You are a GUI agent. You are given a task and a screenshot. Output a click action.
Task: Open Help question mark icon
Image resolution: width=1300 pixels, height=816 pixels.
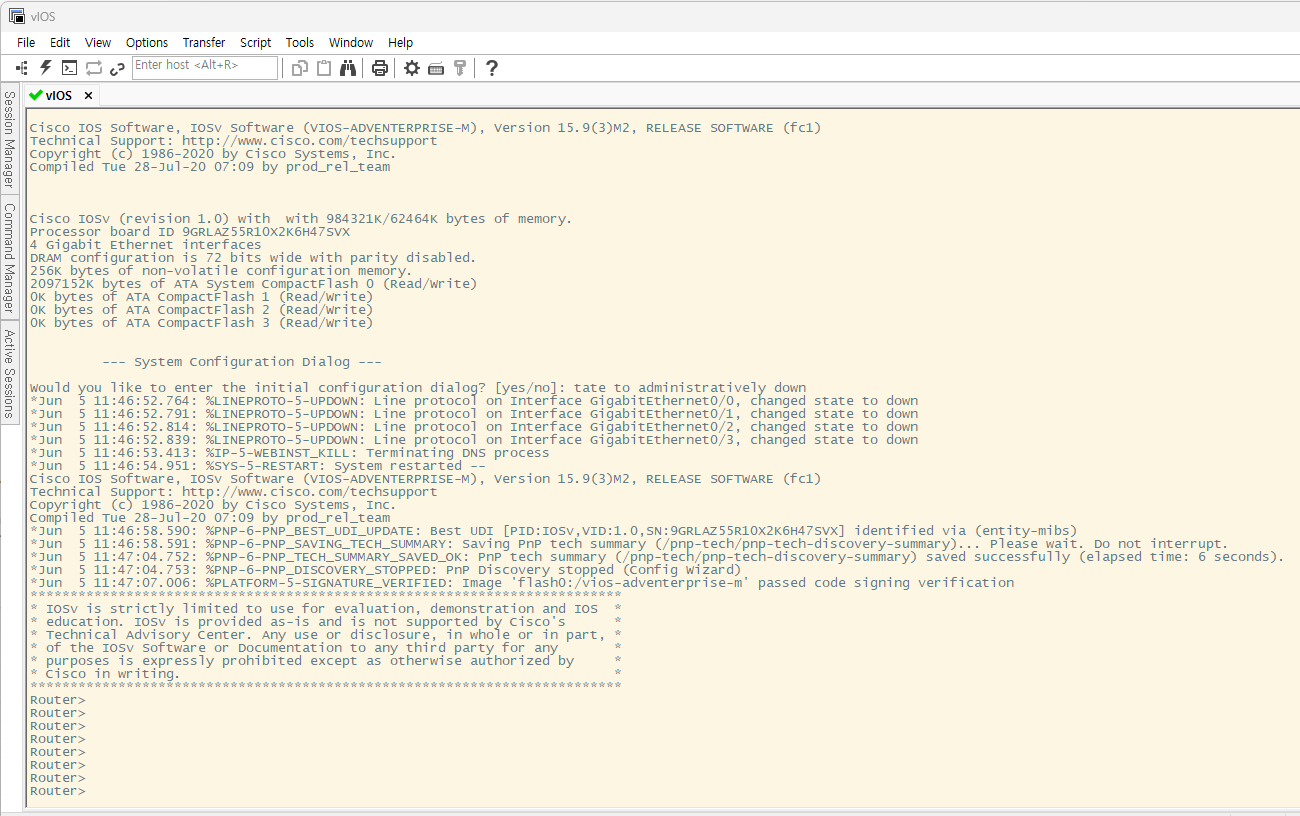492,68
